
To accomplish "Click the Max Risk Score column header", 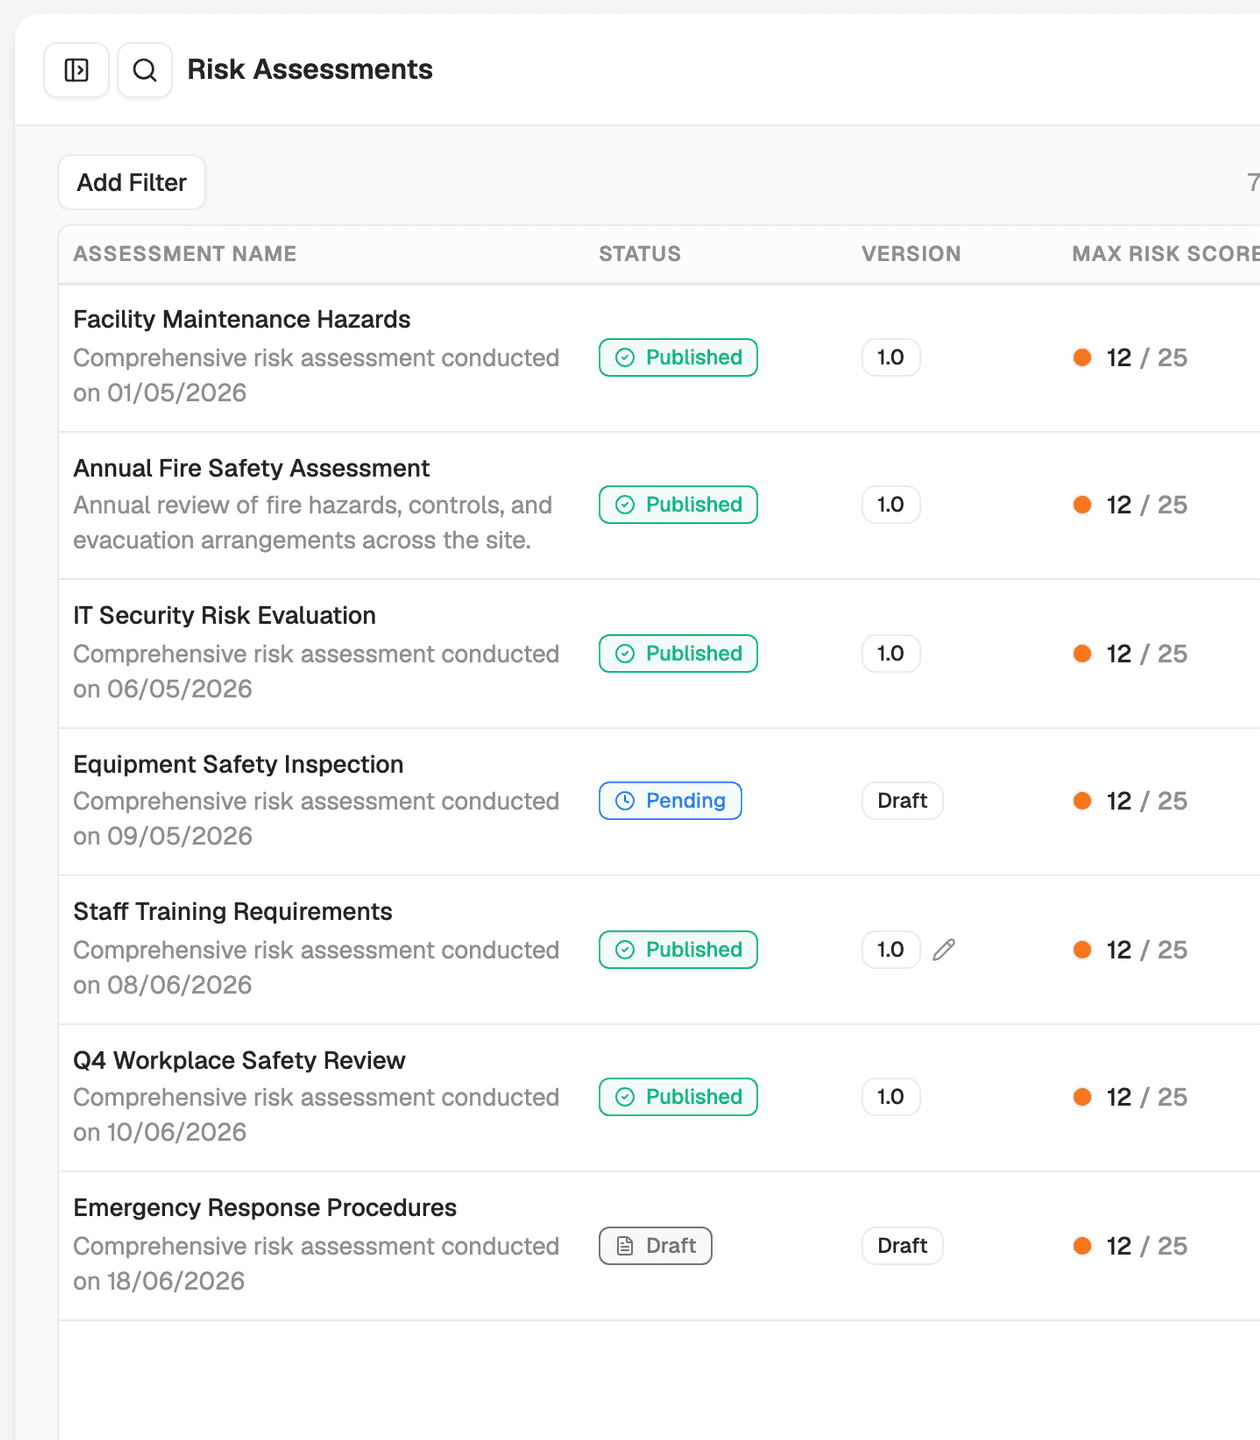I will (x=1165, y=254).
